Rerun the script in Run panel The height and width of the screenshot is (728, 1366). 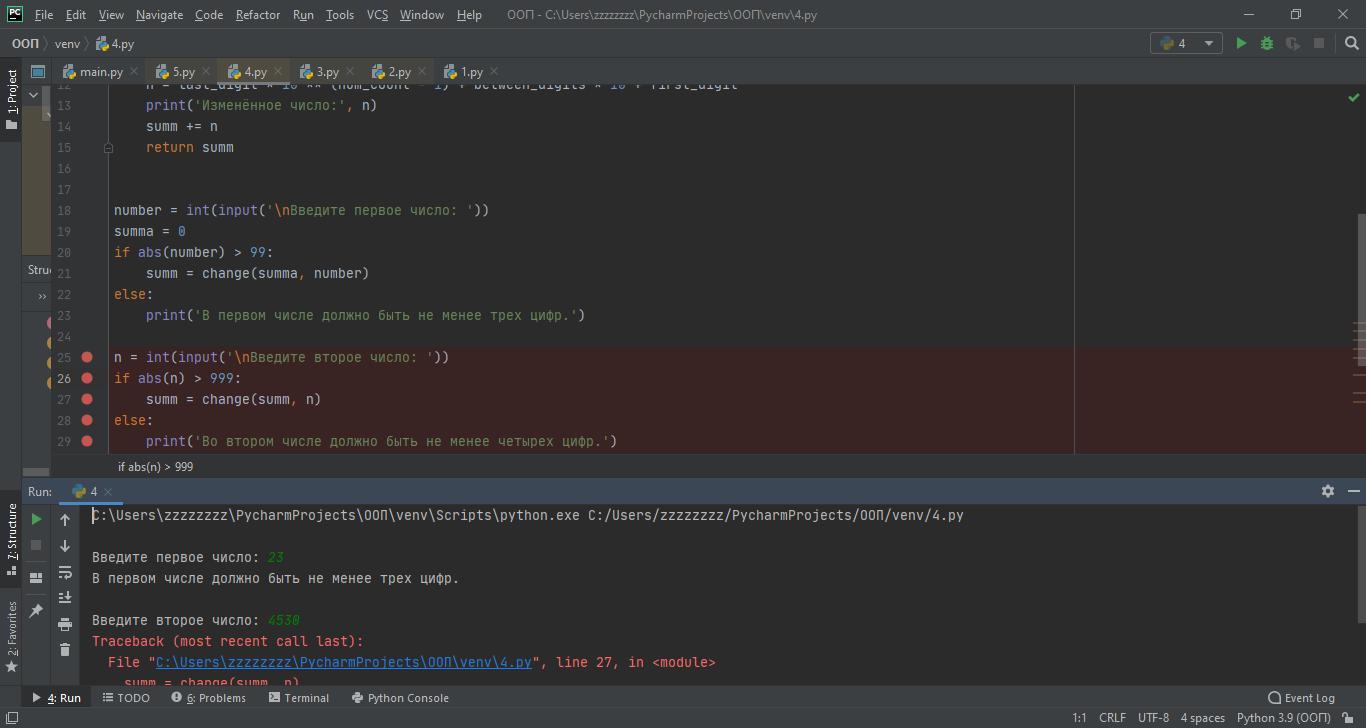[x=36, y=519]
